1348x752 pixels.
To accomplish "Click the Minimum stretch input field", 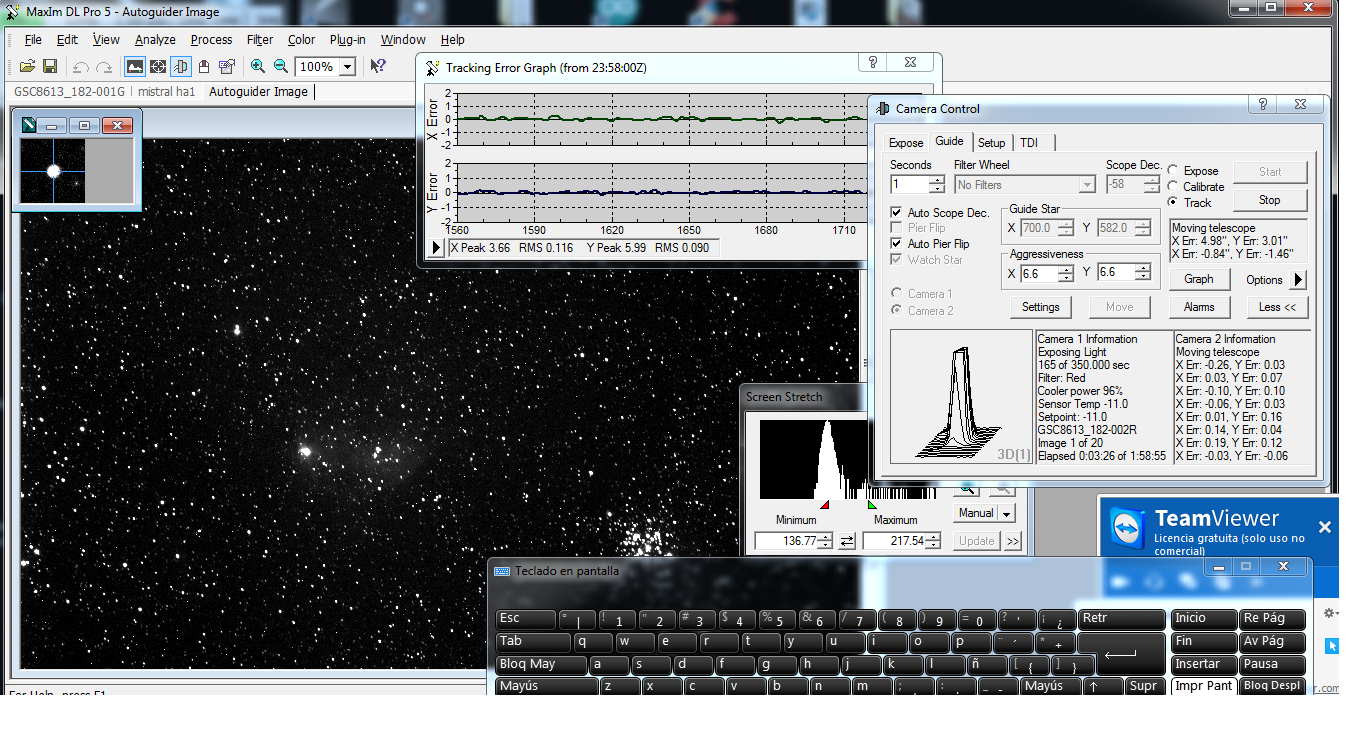I will (786, 541).
